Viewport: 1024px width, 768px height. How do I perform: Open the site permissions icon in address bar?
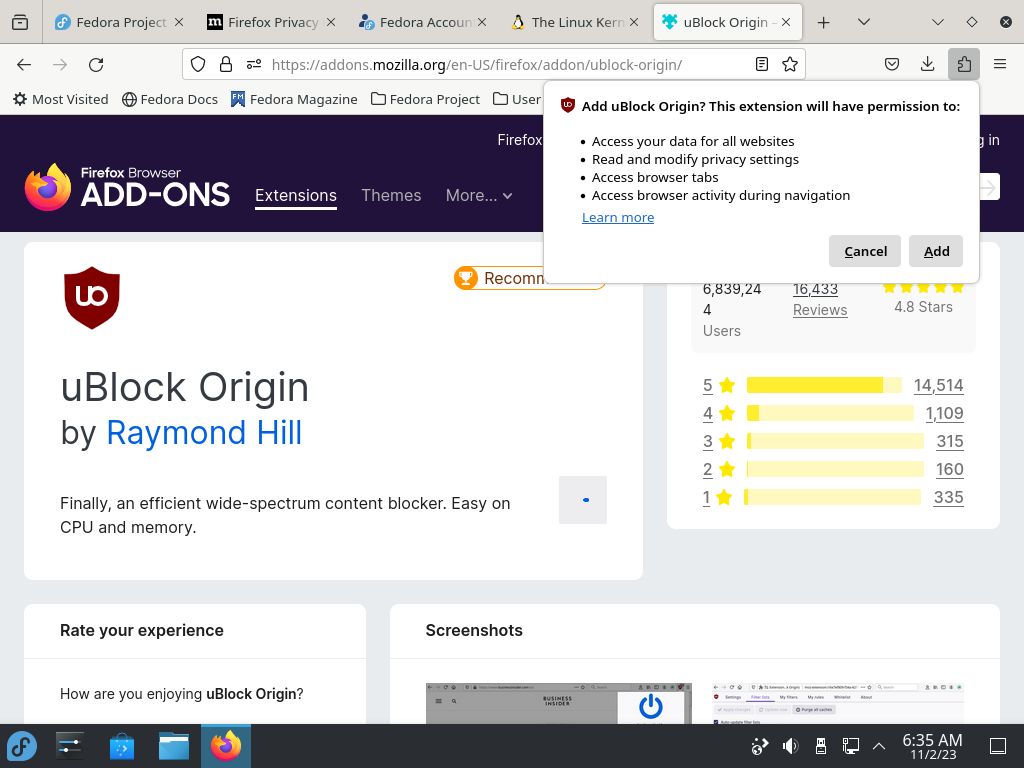coord(254,64)
